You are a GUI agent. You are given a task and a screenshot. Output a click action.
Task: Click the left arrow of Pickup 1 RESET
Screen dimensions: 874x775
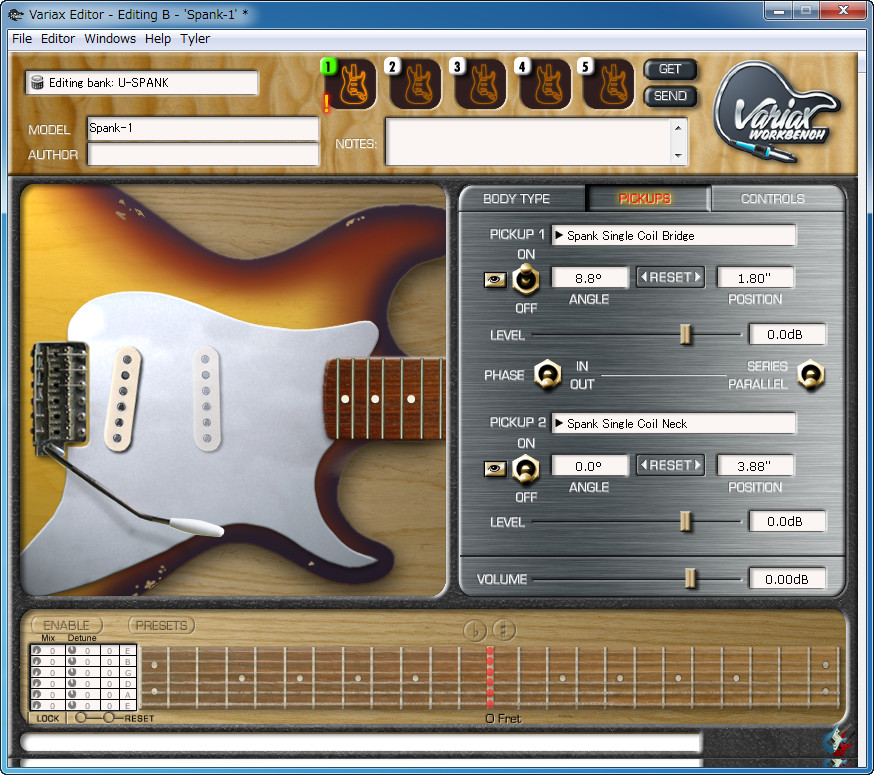[x=644, y=277]
